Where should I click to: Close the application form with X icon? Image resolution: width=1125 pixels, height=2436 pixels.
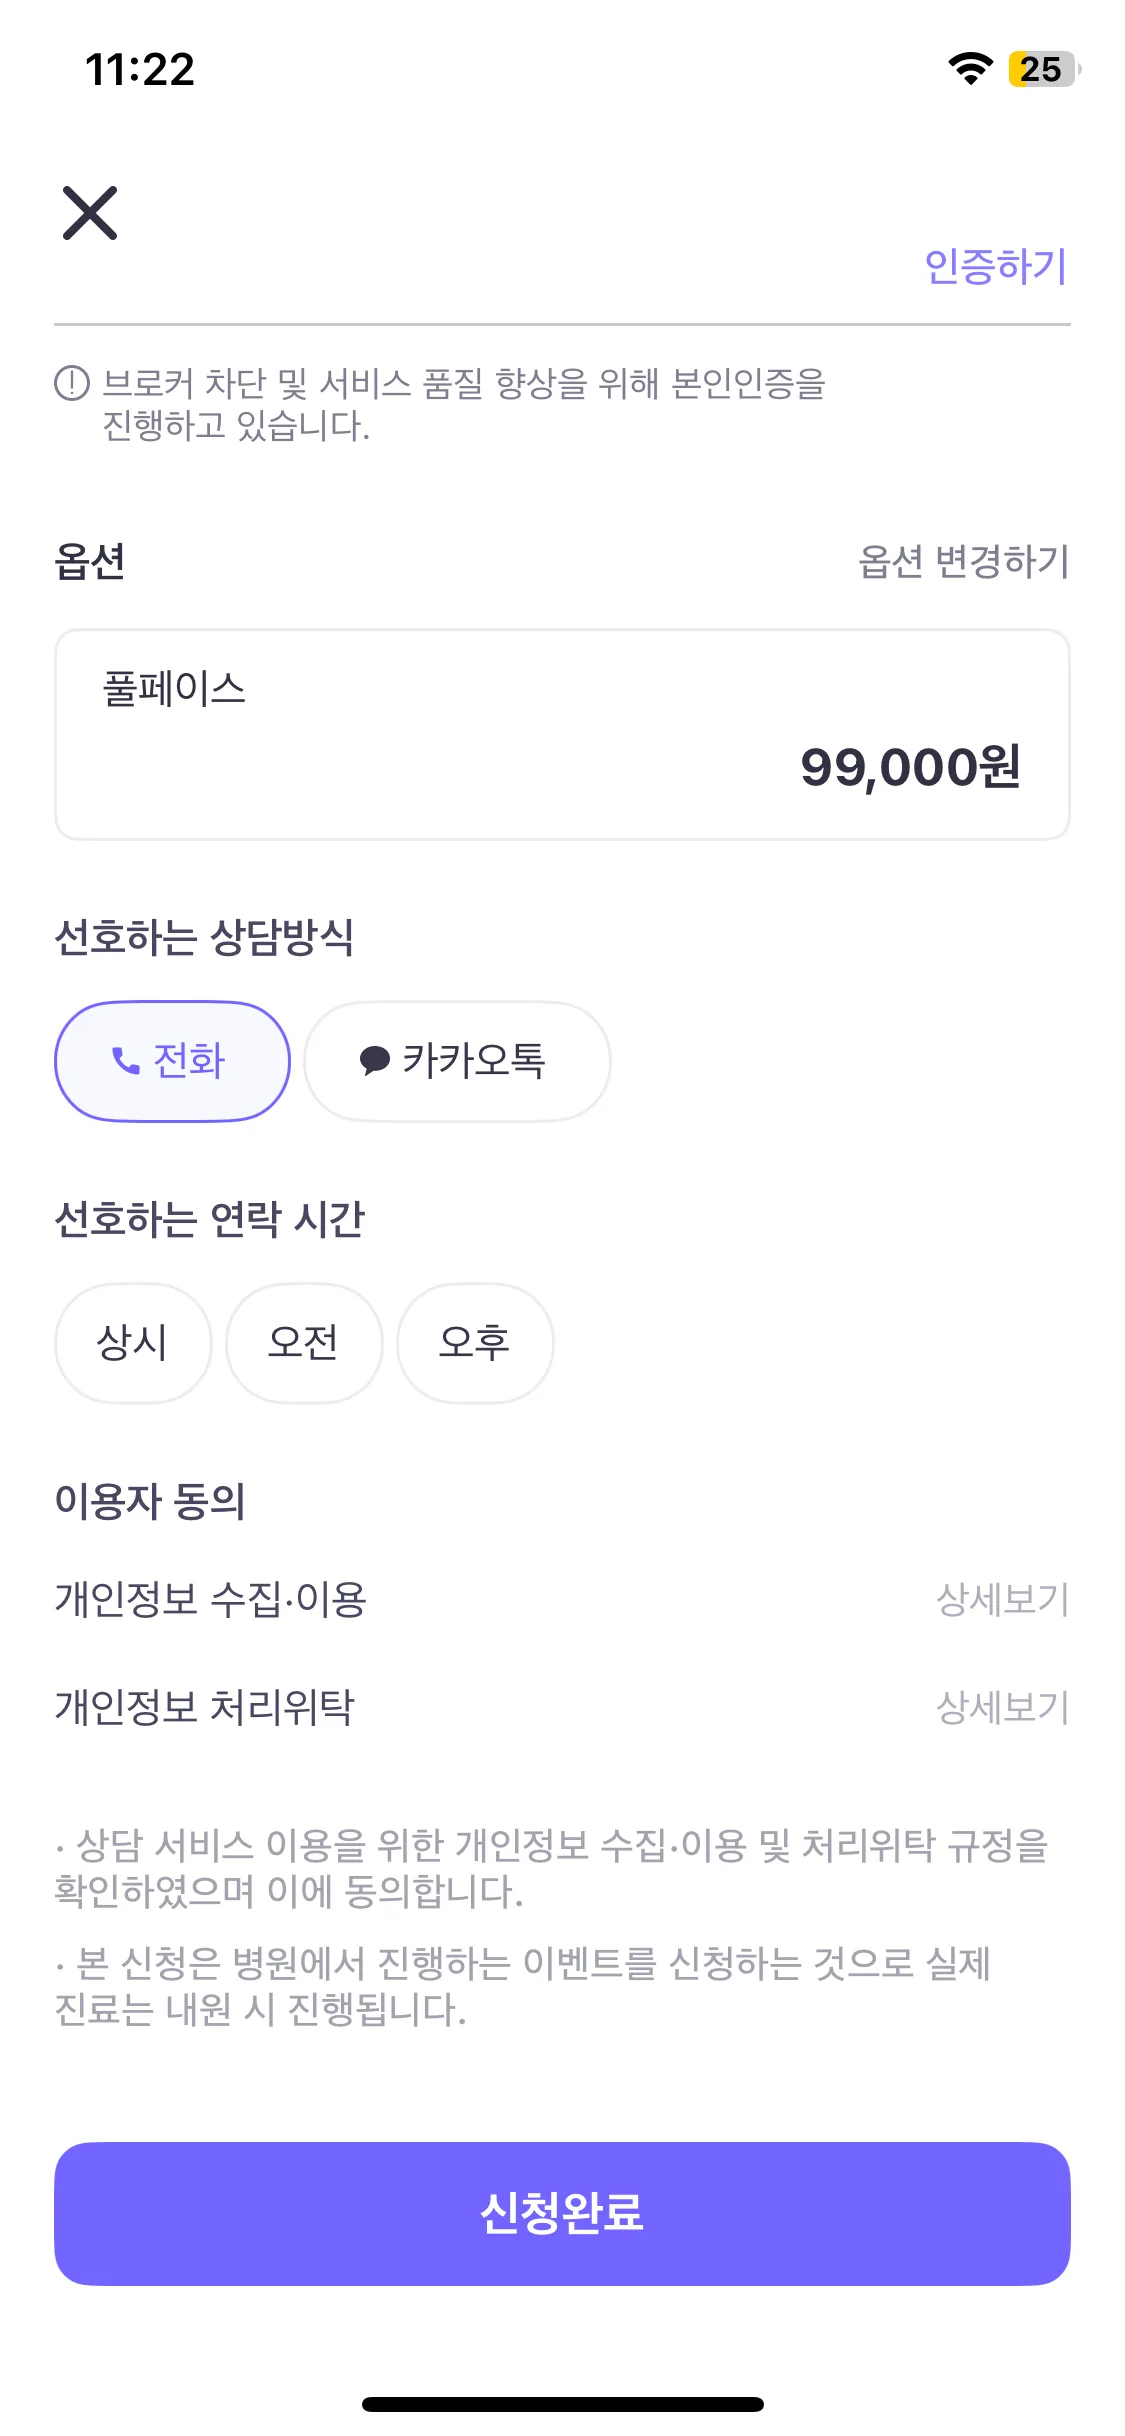click(x=90, y=213)
